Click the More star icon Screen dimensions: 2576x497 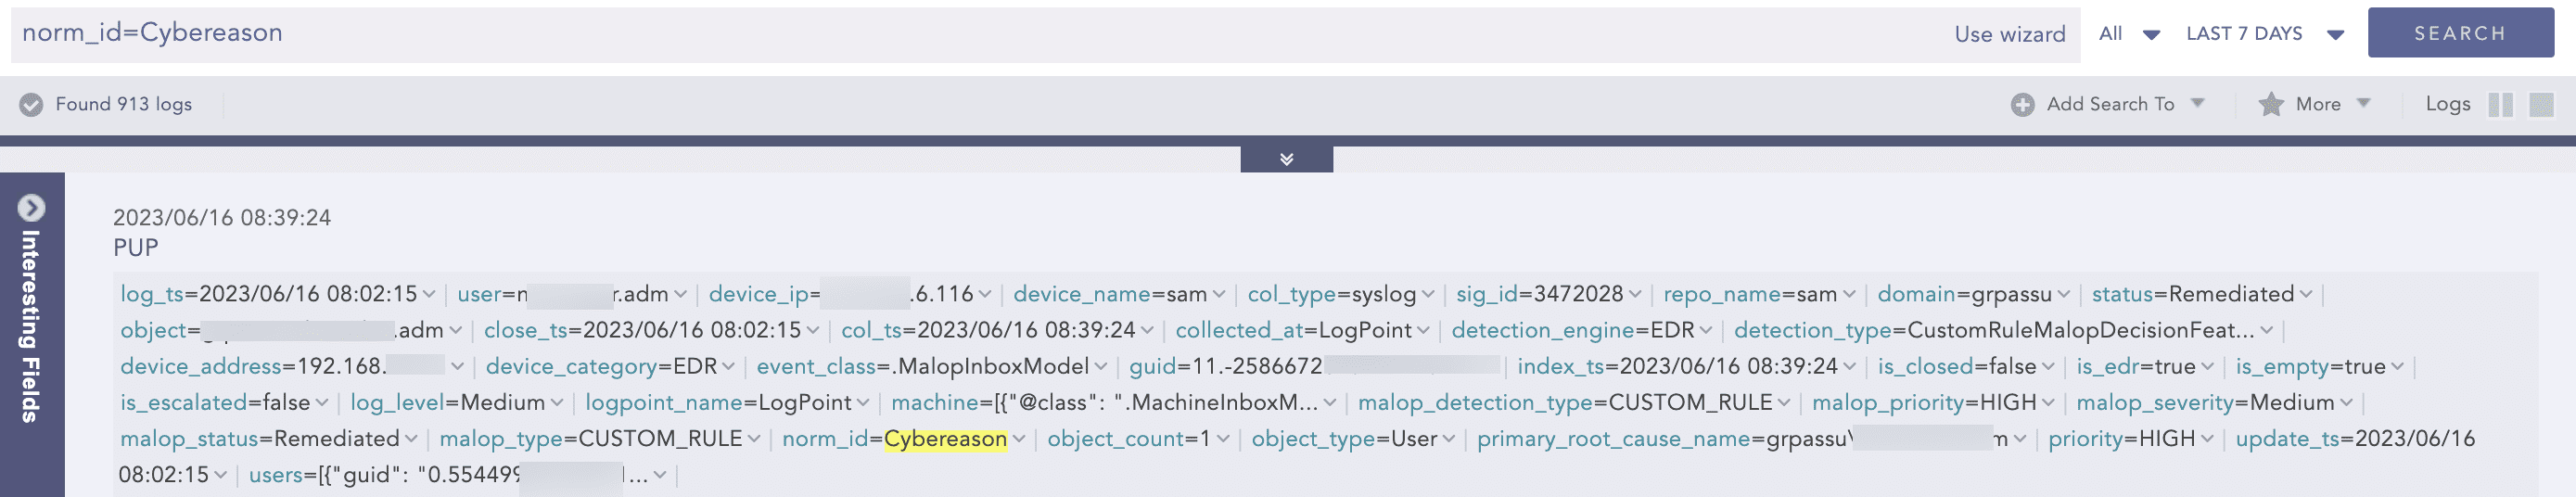[x=2271, y=105]
